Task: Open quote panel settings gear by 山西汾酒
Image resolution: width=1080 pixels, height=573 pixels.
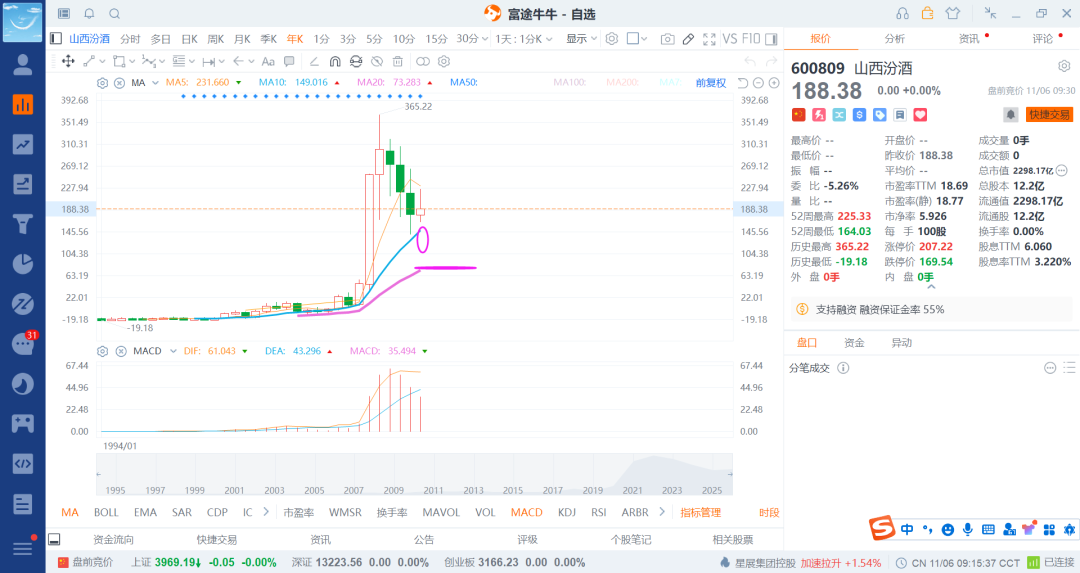Action: pos(1064,66)
